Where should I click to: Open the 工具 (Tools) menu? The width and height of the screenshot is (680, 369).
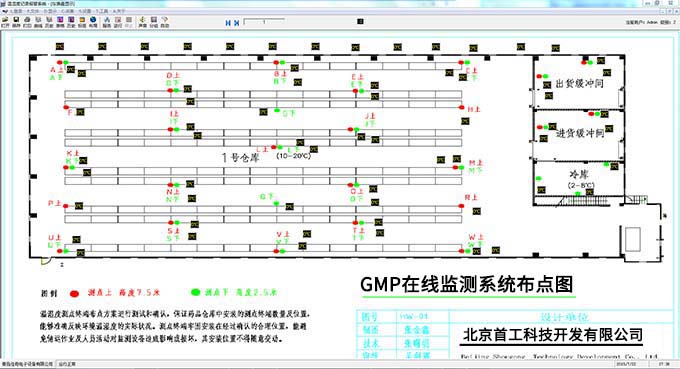[101, 11]
